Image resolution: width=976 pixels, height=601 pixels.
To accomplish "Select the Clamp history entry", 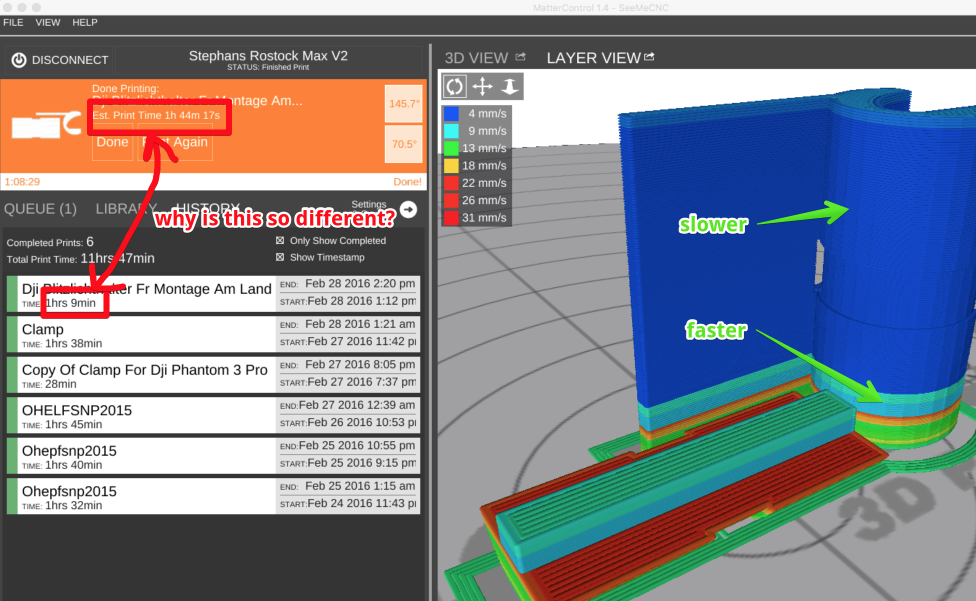I will click(x=140, y=335).
